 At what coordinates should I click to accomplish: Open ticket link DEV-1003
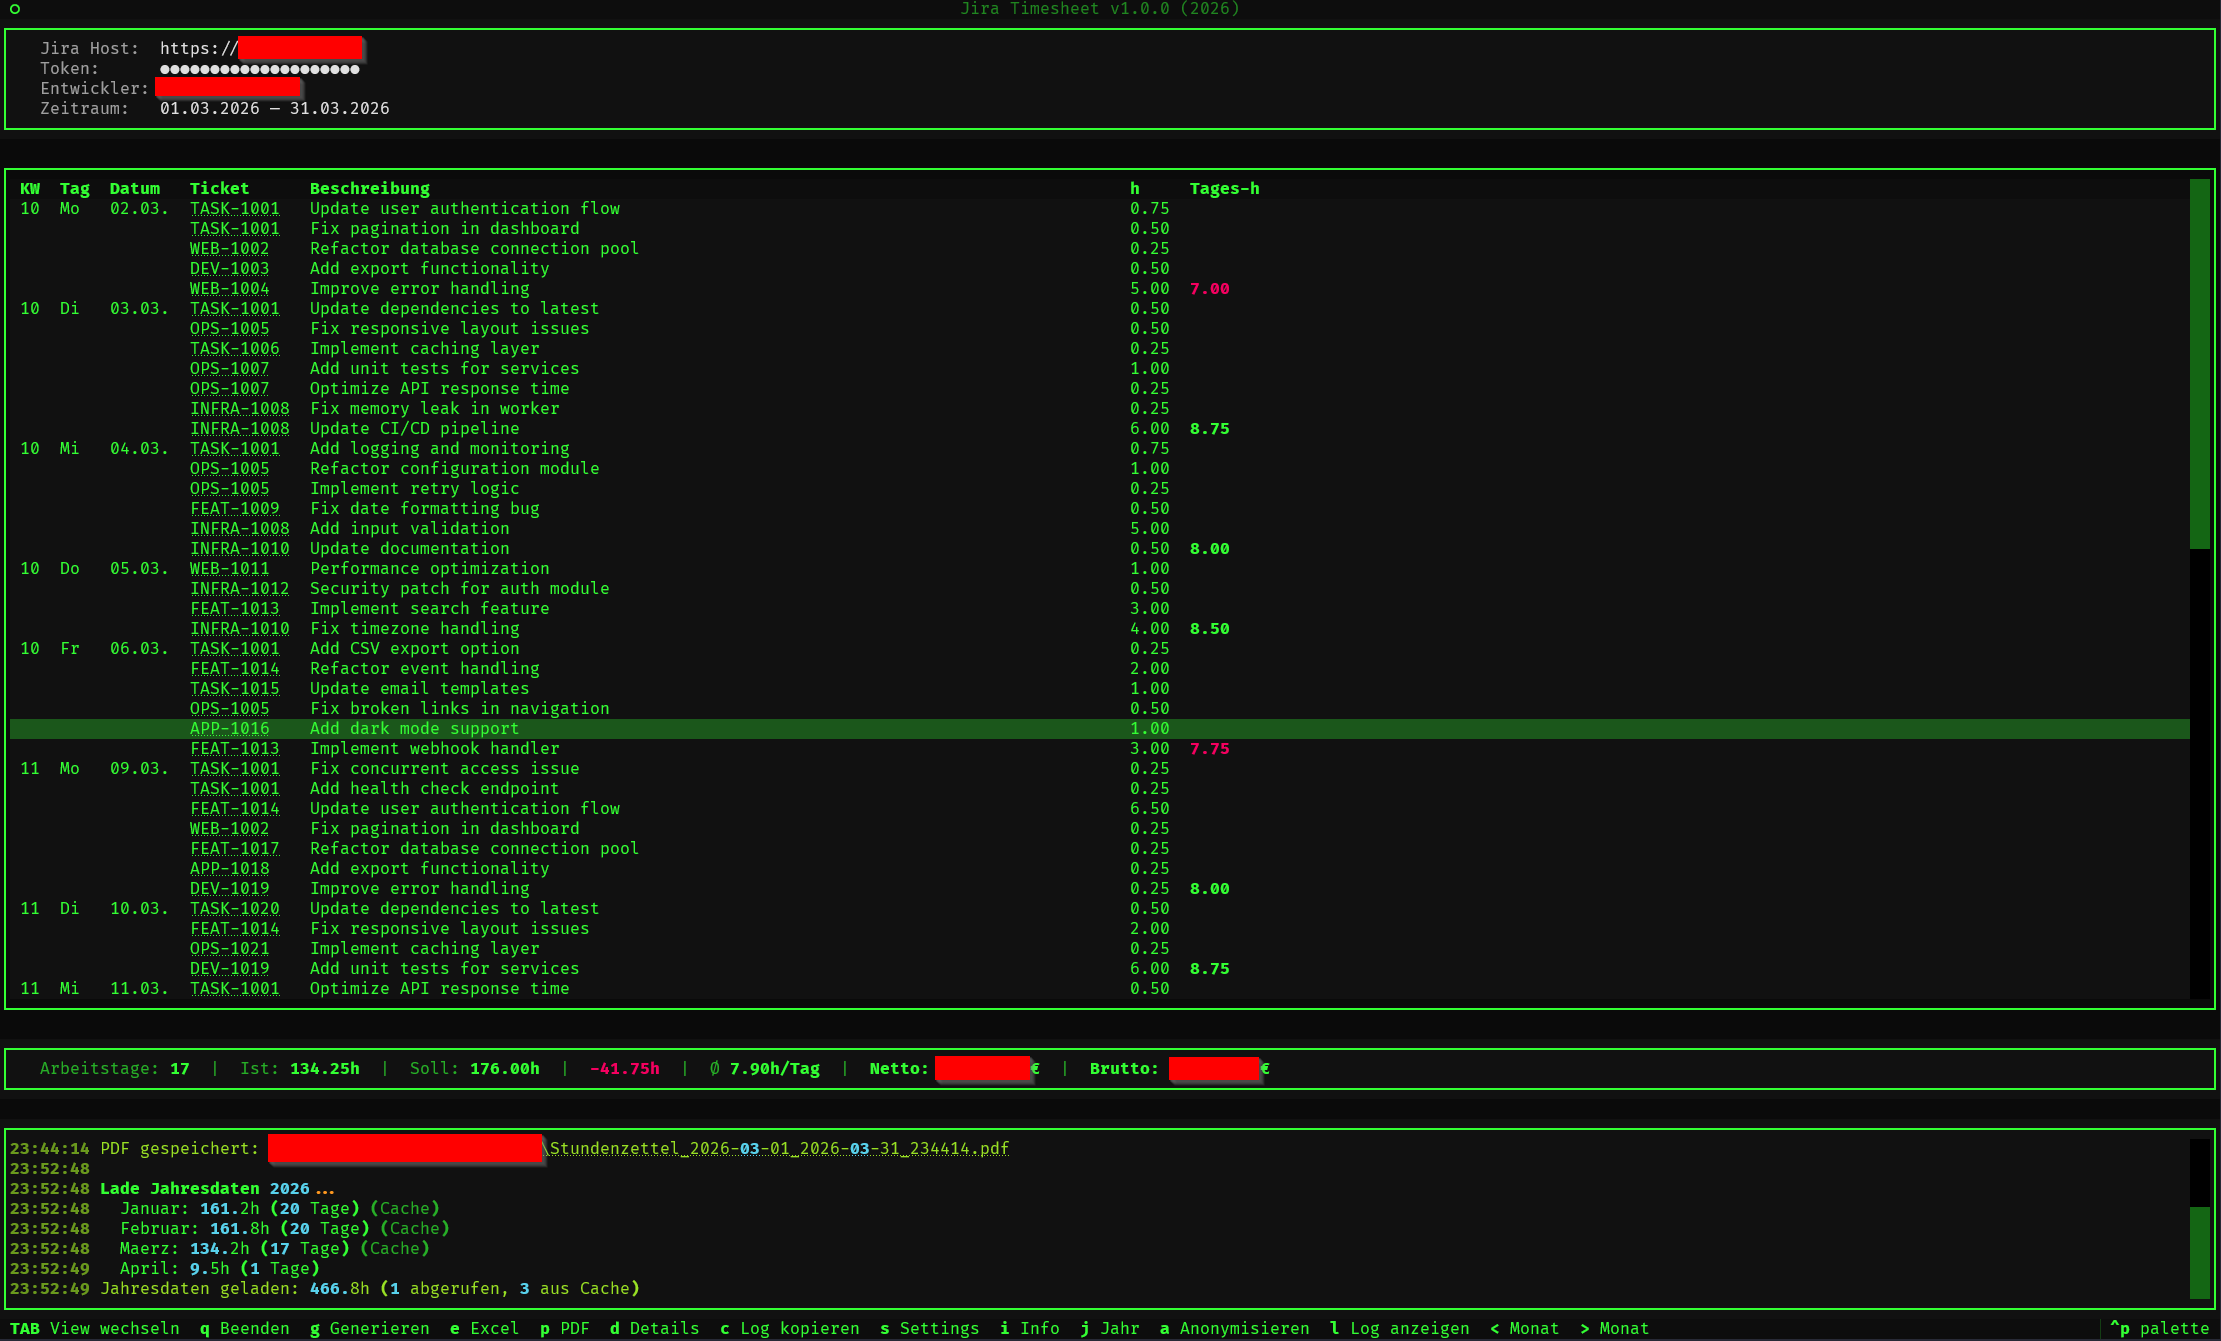[230, 268]
